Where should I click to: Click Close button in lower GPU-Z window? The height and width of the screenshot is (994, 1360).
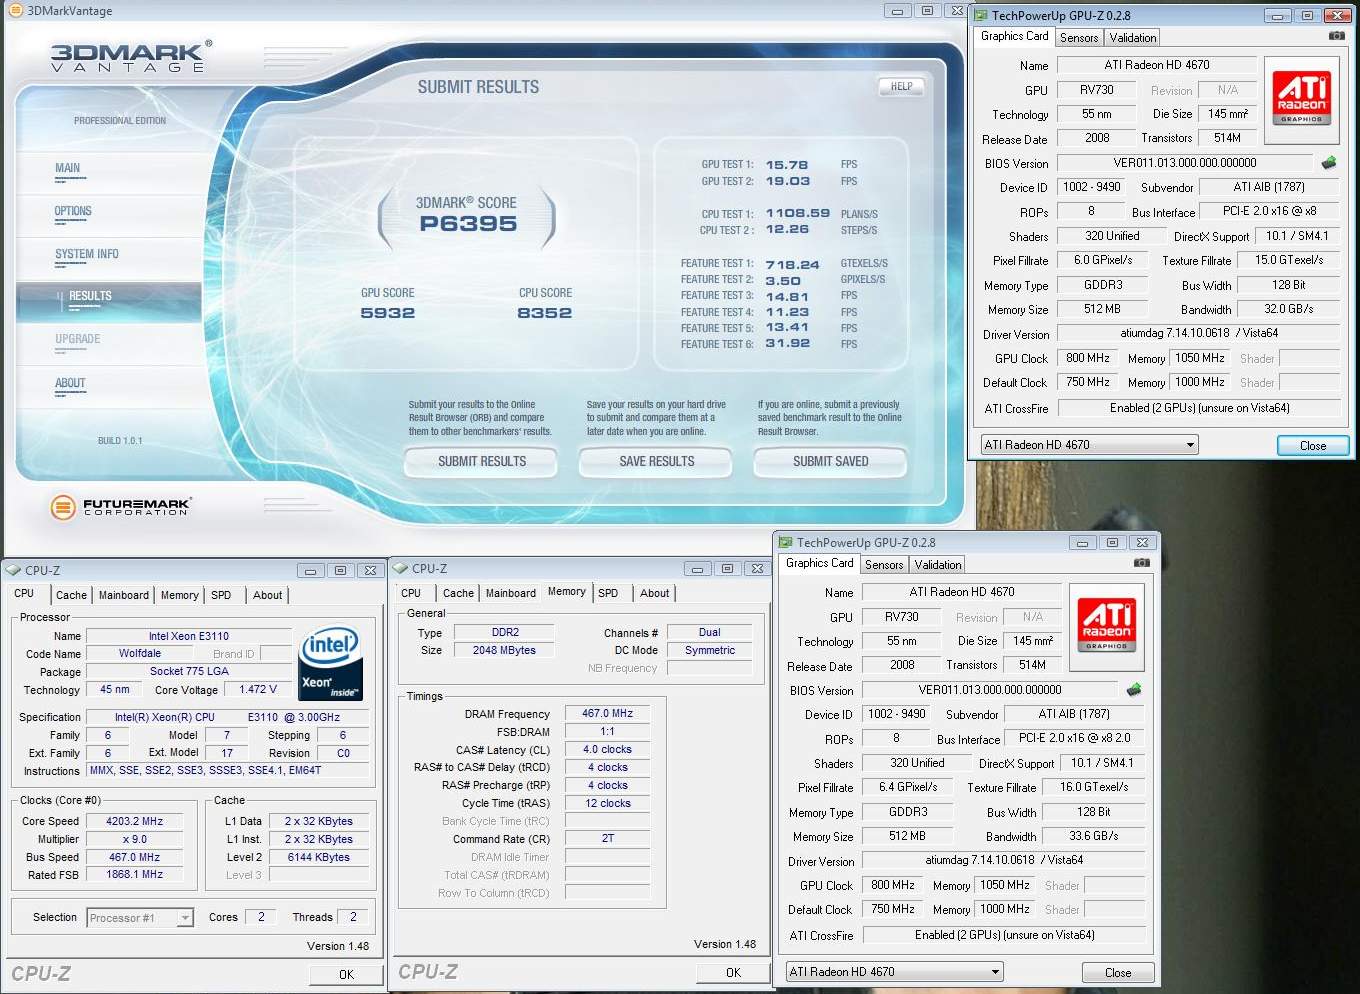[1118, 973]
